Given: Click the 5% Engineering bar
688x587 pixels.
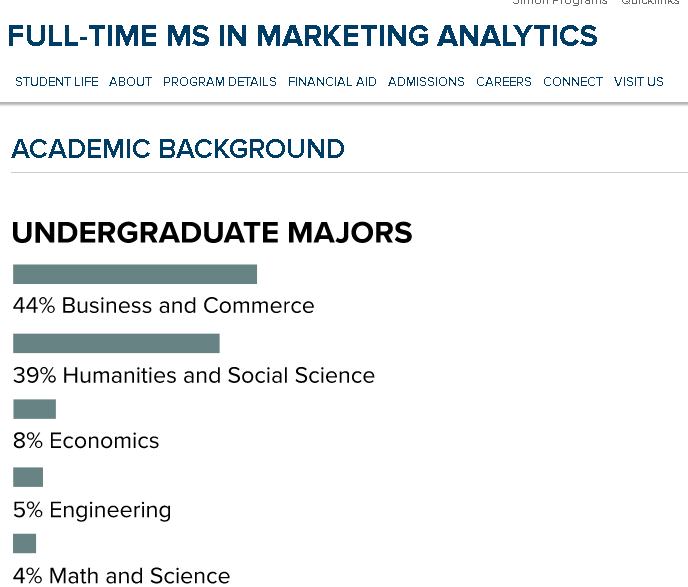Looking at the screenshot, I should [x=28, y=477].
